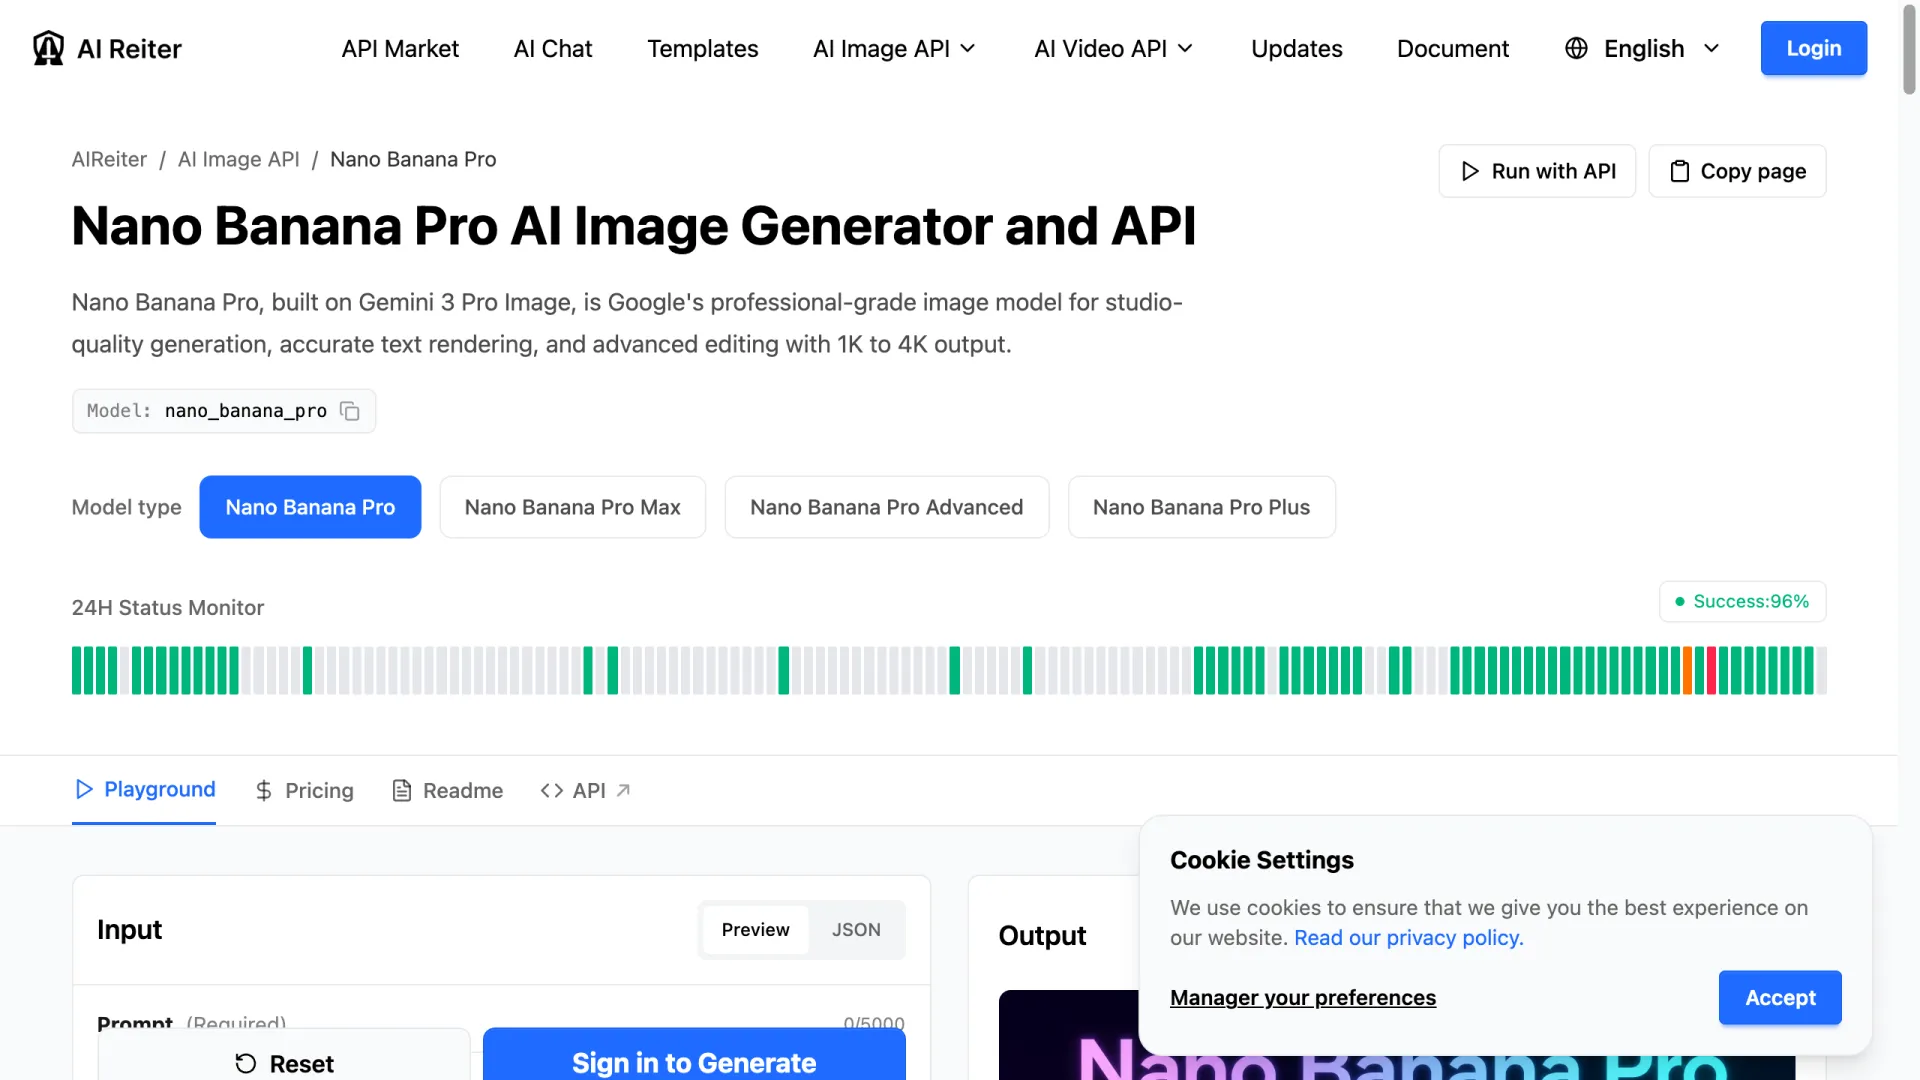The width and height of the screenshot is (1920, 1080).
Task: Switch input view to JSON
Action: [857, 930]
